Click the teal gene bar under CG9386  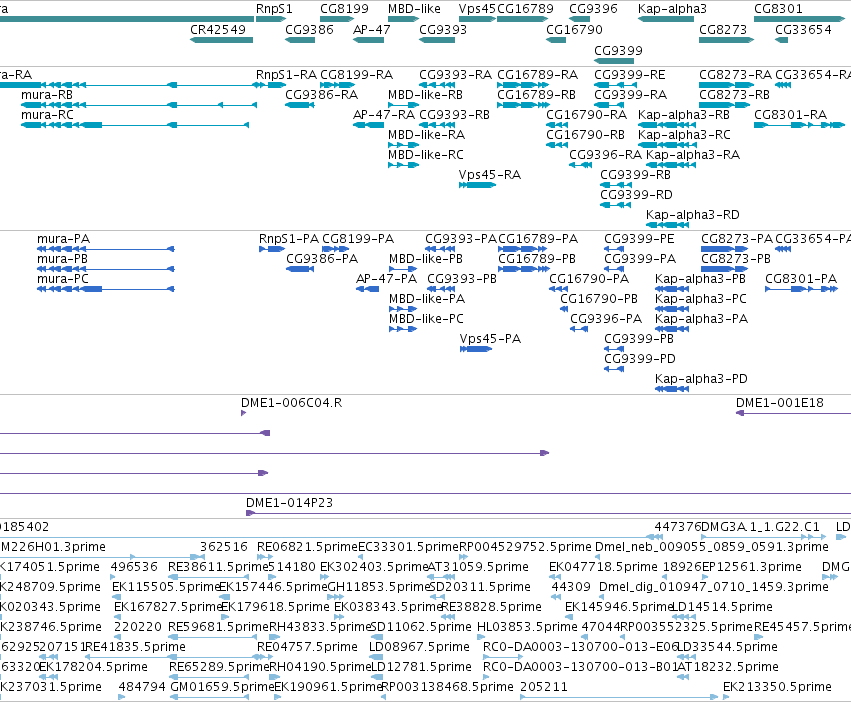point(300,40)
